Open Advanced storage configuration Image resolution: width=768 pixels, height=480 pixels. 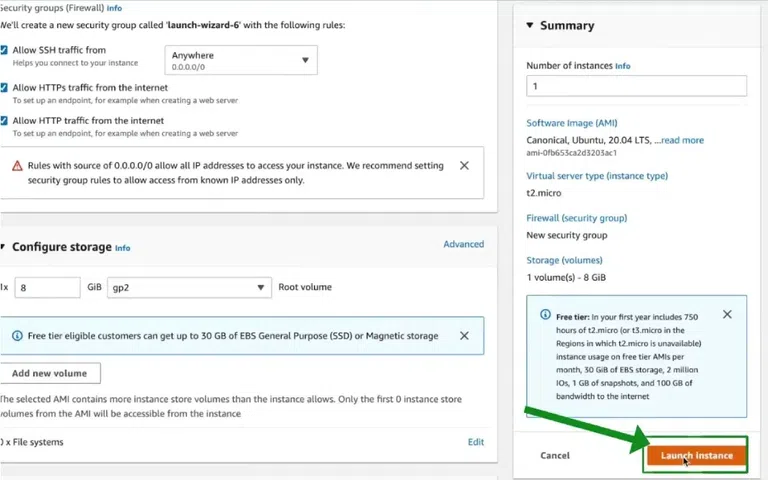[463, 244]
